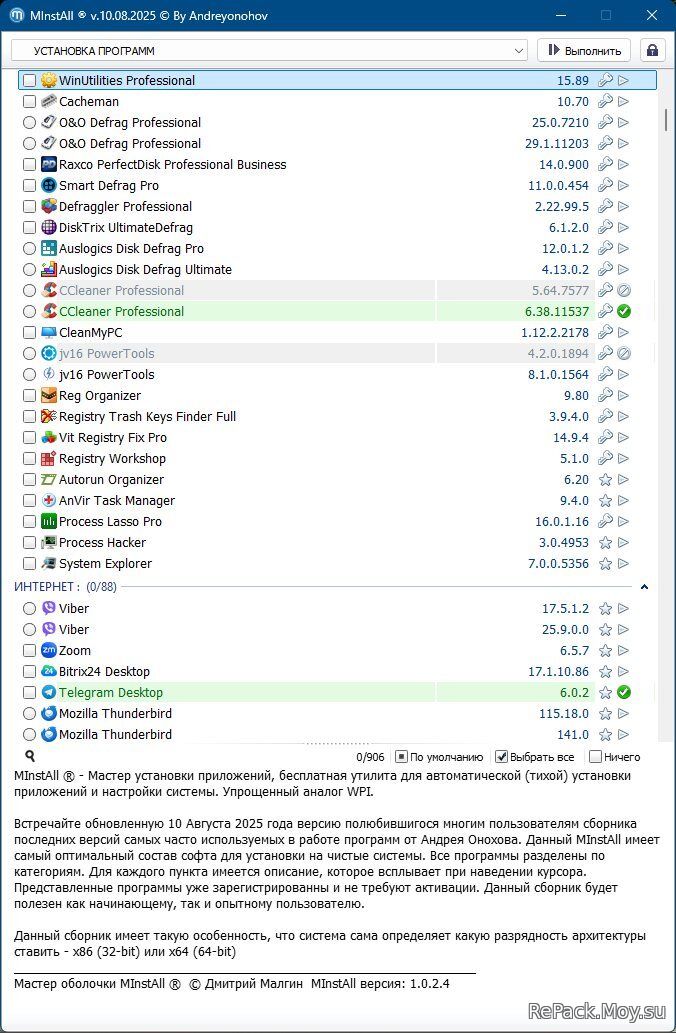Screen dimensions: 676x1033
Task: Click the DiskTrix UltimateDefrag app icon
Action: click(49, 228)
